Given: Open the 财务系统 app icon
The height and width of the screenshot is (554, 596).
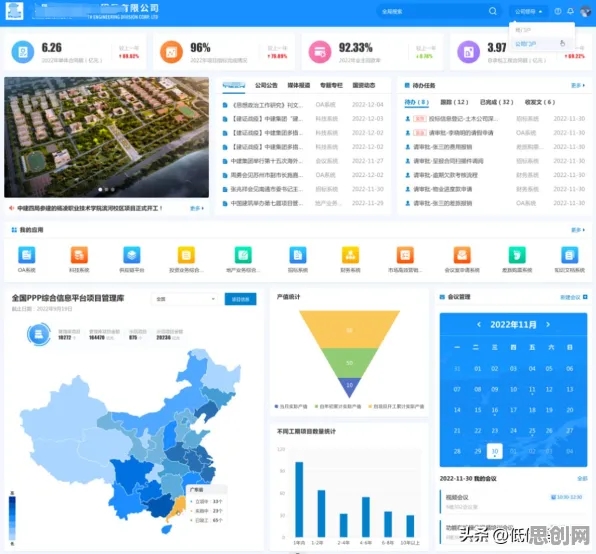Looking at the screenshot, I should [x=350, y=255].
